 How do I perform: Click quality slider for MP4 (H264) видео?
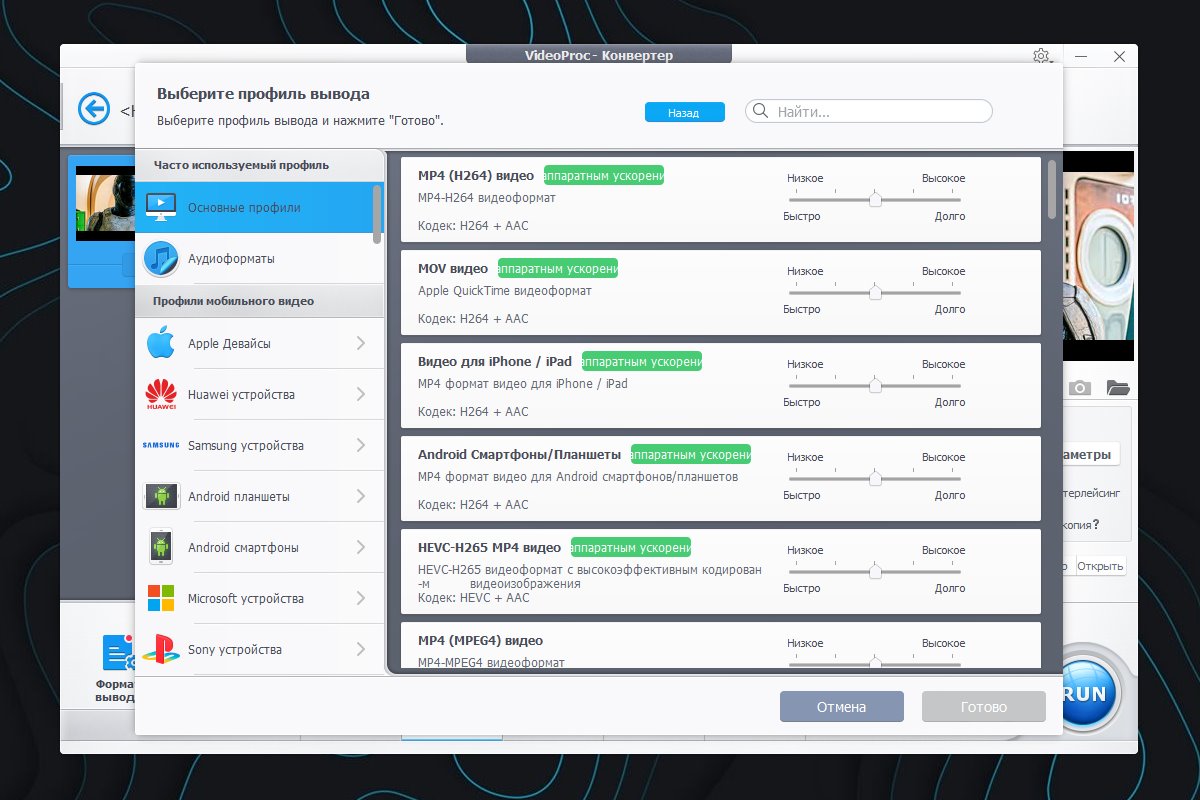tap(875, 199)
